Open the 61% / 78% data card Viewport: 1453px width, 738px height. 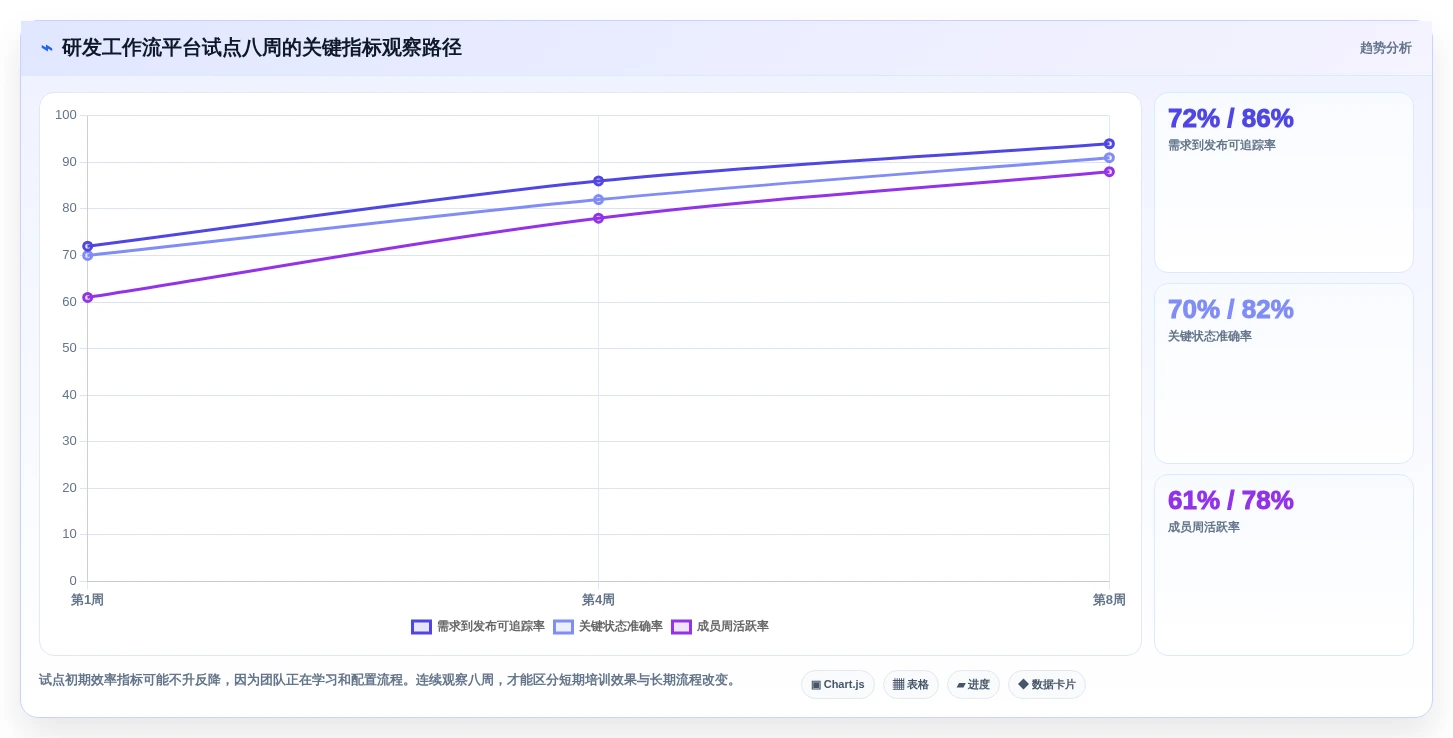tap(1284, 565)
